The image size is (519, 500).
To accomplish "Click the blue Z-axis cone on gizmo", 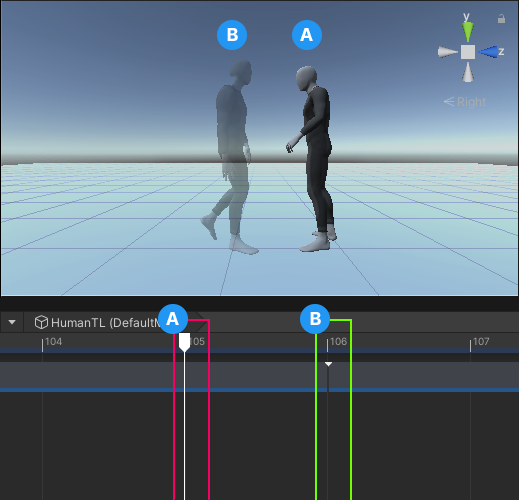I will point(488,52).
